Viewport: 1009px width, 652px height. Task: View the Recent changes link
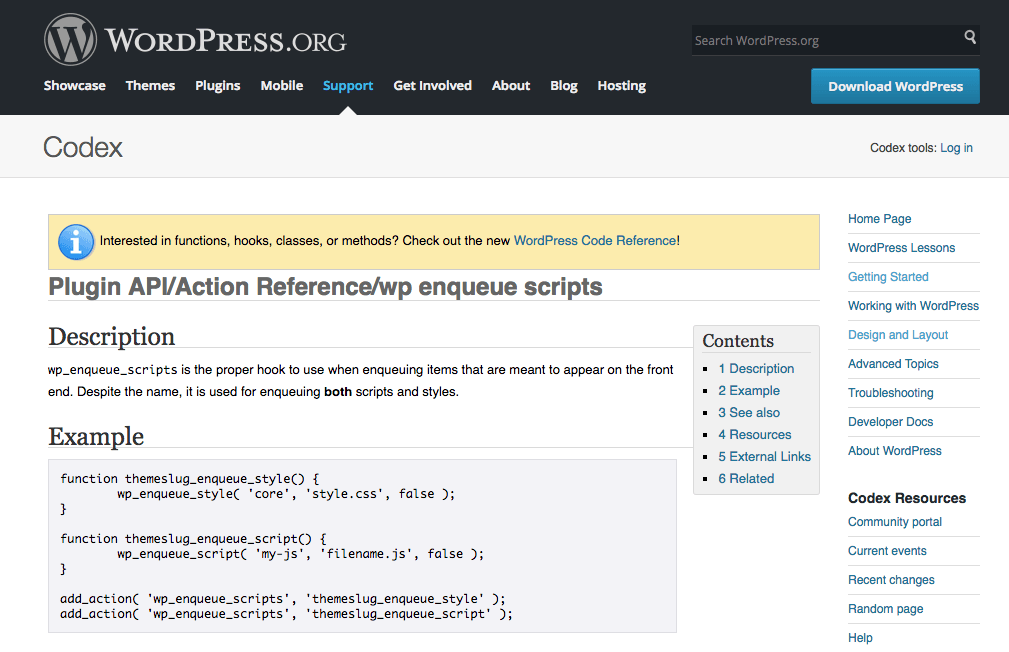pyautogui.click(x=891, y=580)
